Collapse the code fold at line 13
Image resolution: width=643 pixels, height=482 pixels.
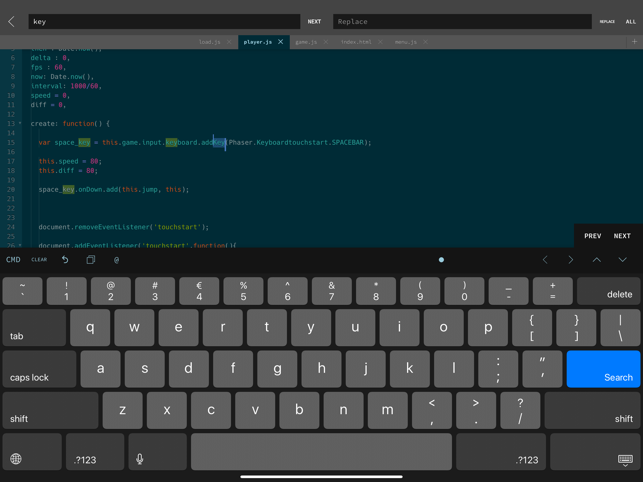20,124
